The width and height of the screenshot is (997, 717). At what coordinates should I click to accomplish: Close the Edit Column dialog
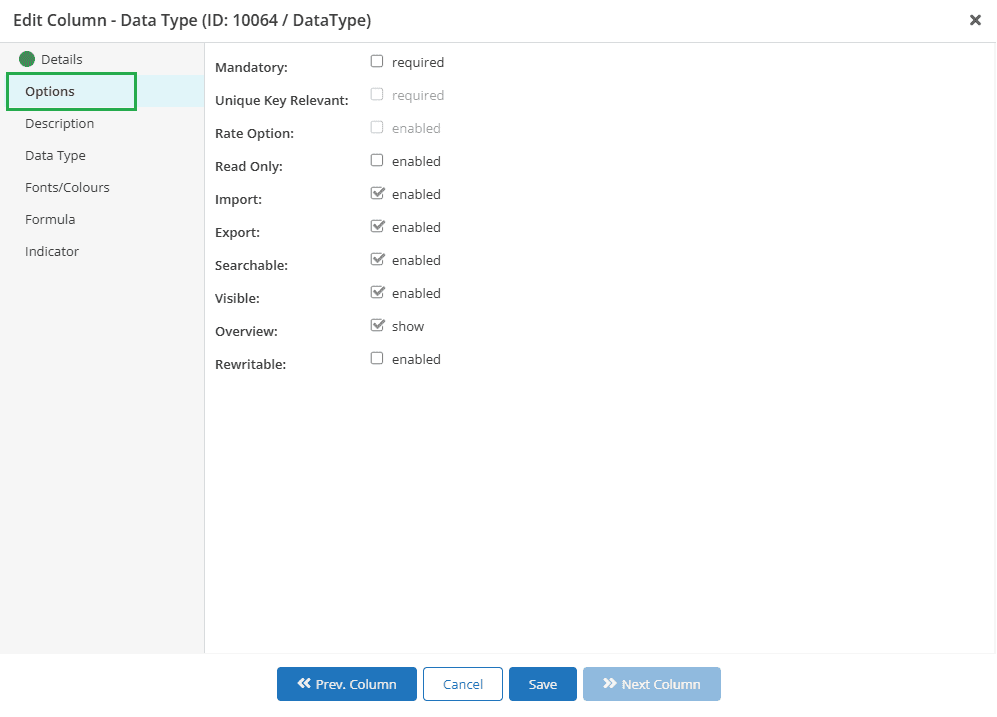point(975,20)
